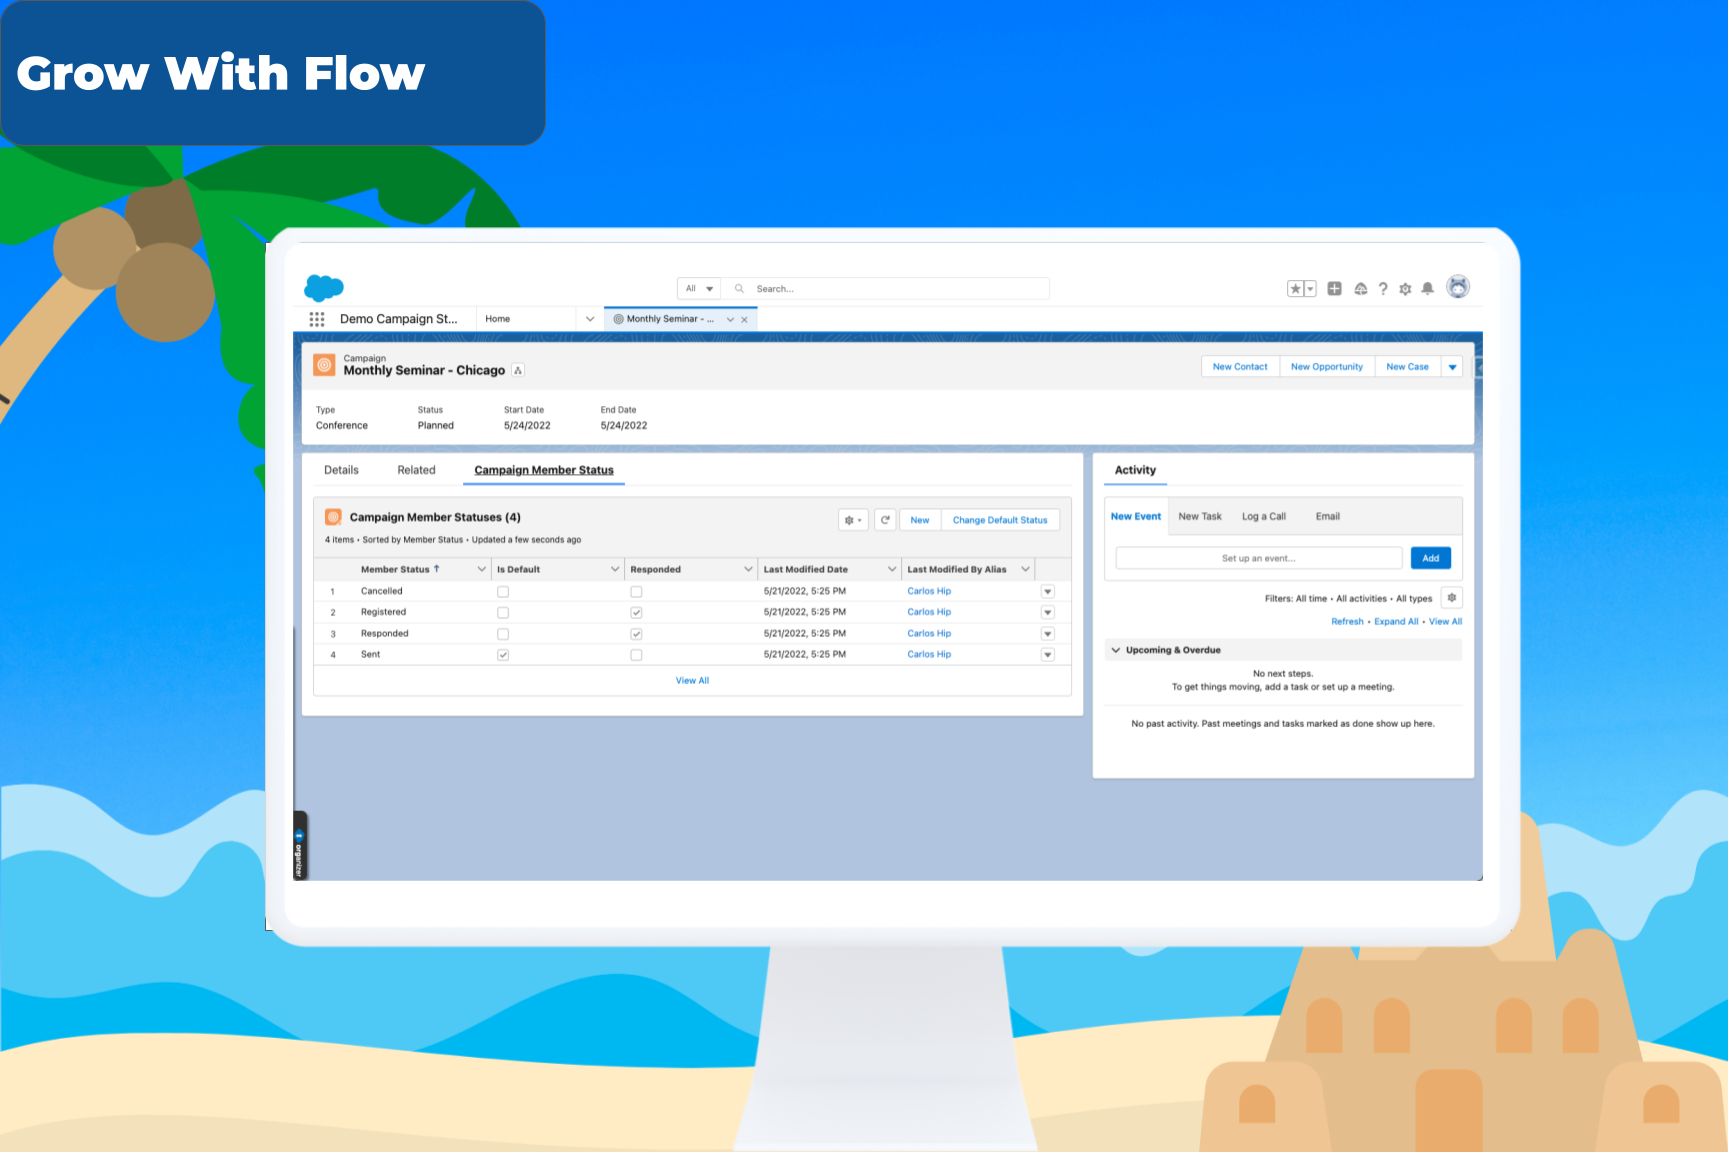Open the View All link under statuses
This screenshot has width=1728, height=1152.
pos(692,681)
